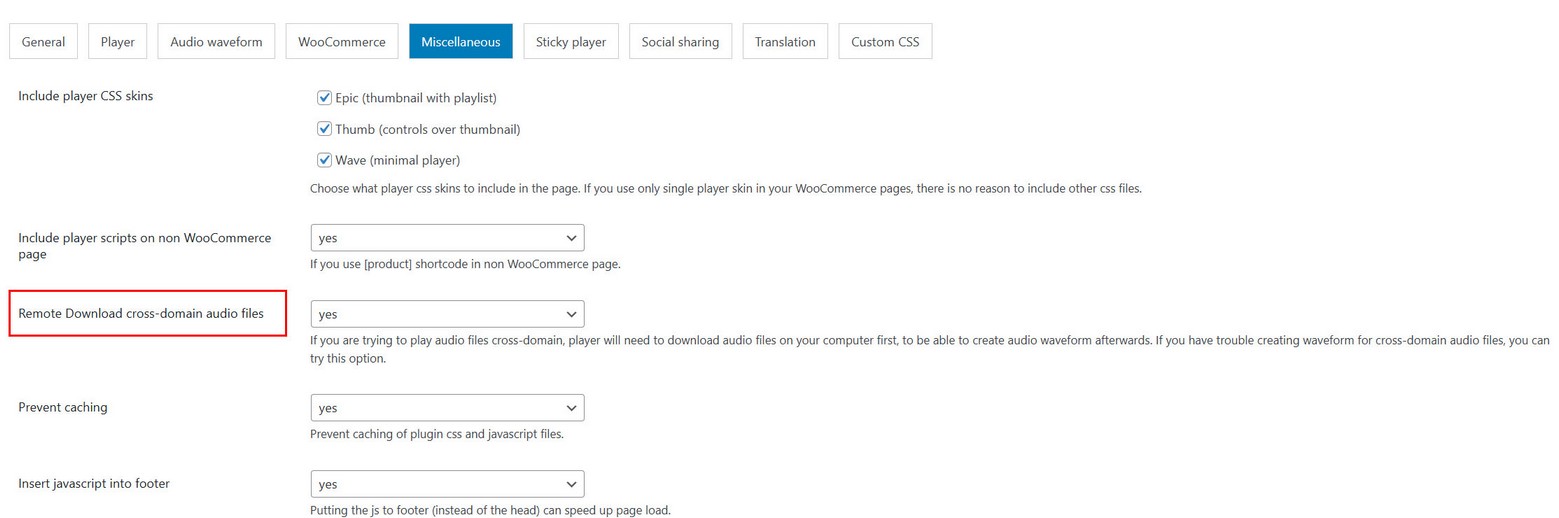Screen dimensions: 1559x518
Task: Click the Prevent caching setting label
Action: pyautogui.click(x=63, y=407)
